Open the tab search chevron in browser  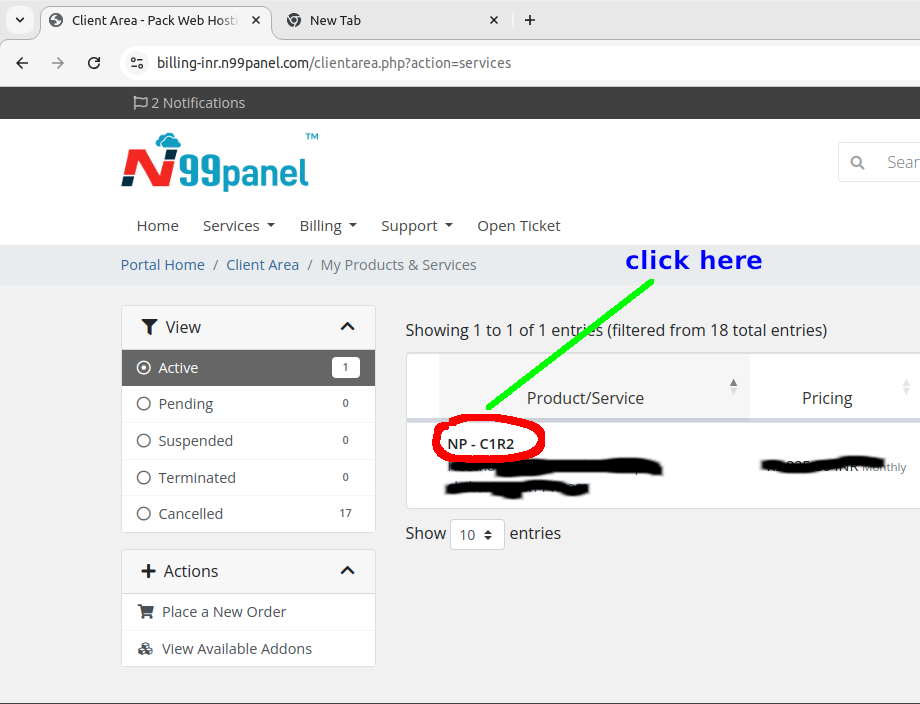point(20,20)
